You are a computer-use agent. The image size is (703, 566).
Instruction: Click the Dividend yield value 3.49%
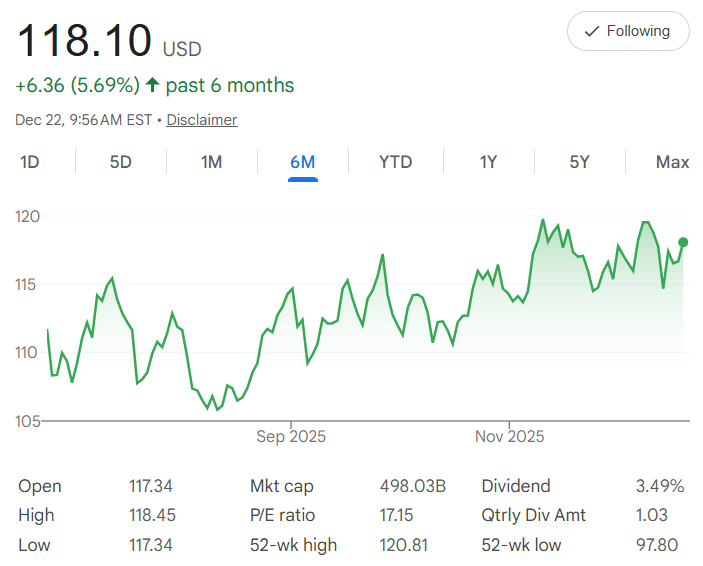pos(660,487)
